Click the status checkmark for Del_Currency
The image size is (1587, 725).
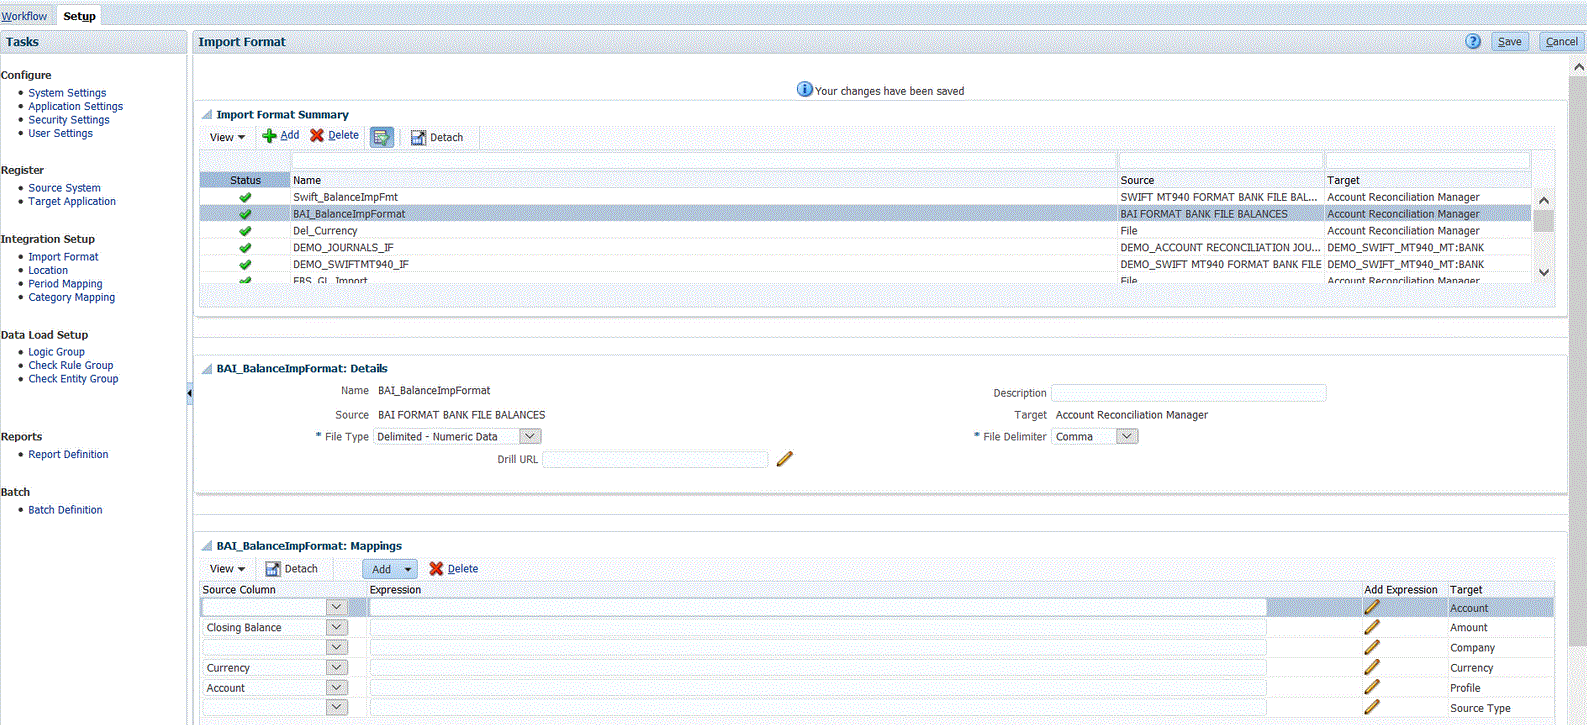click(x=245, y=231)
